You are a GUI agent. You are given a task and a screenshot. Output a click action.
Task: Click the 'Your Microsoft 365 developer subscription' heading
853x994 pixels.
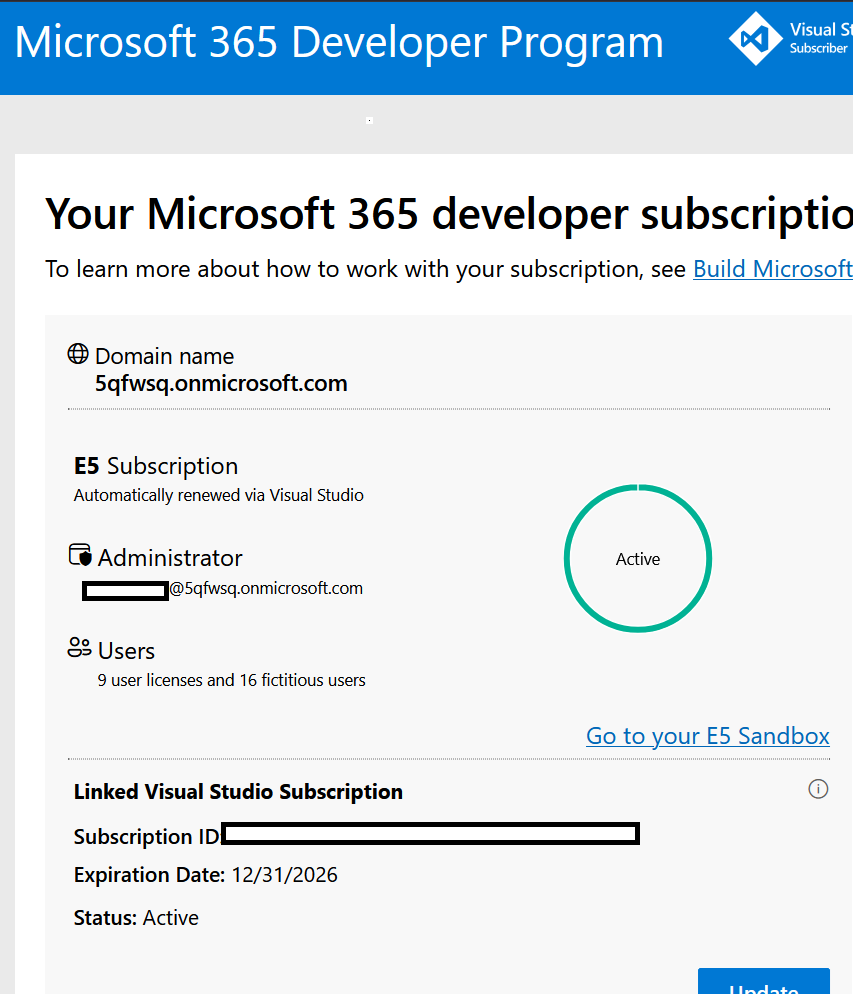(x=449, y=214)
